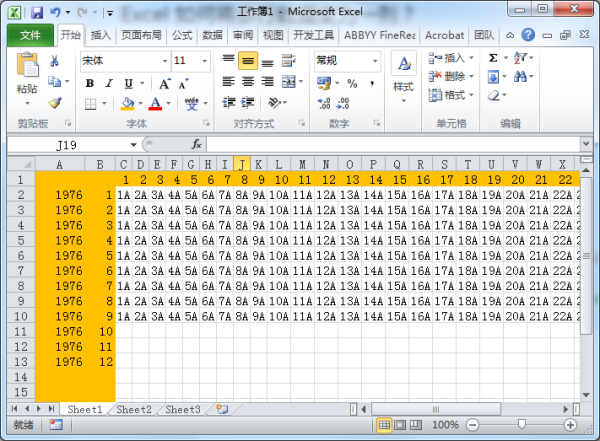Click the Paste clipboard icon
Screen dimensions: 600x441
coord(27,73)
